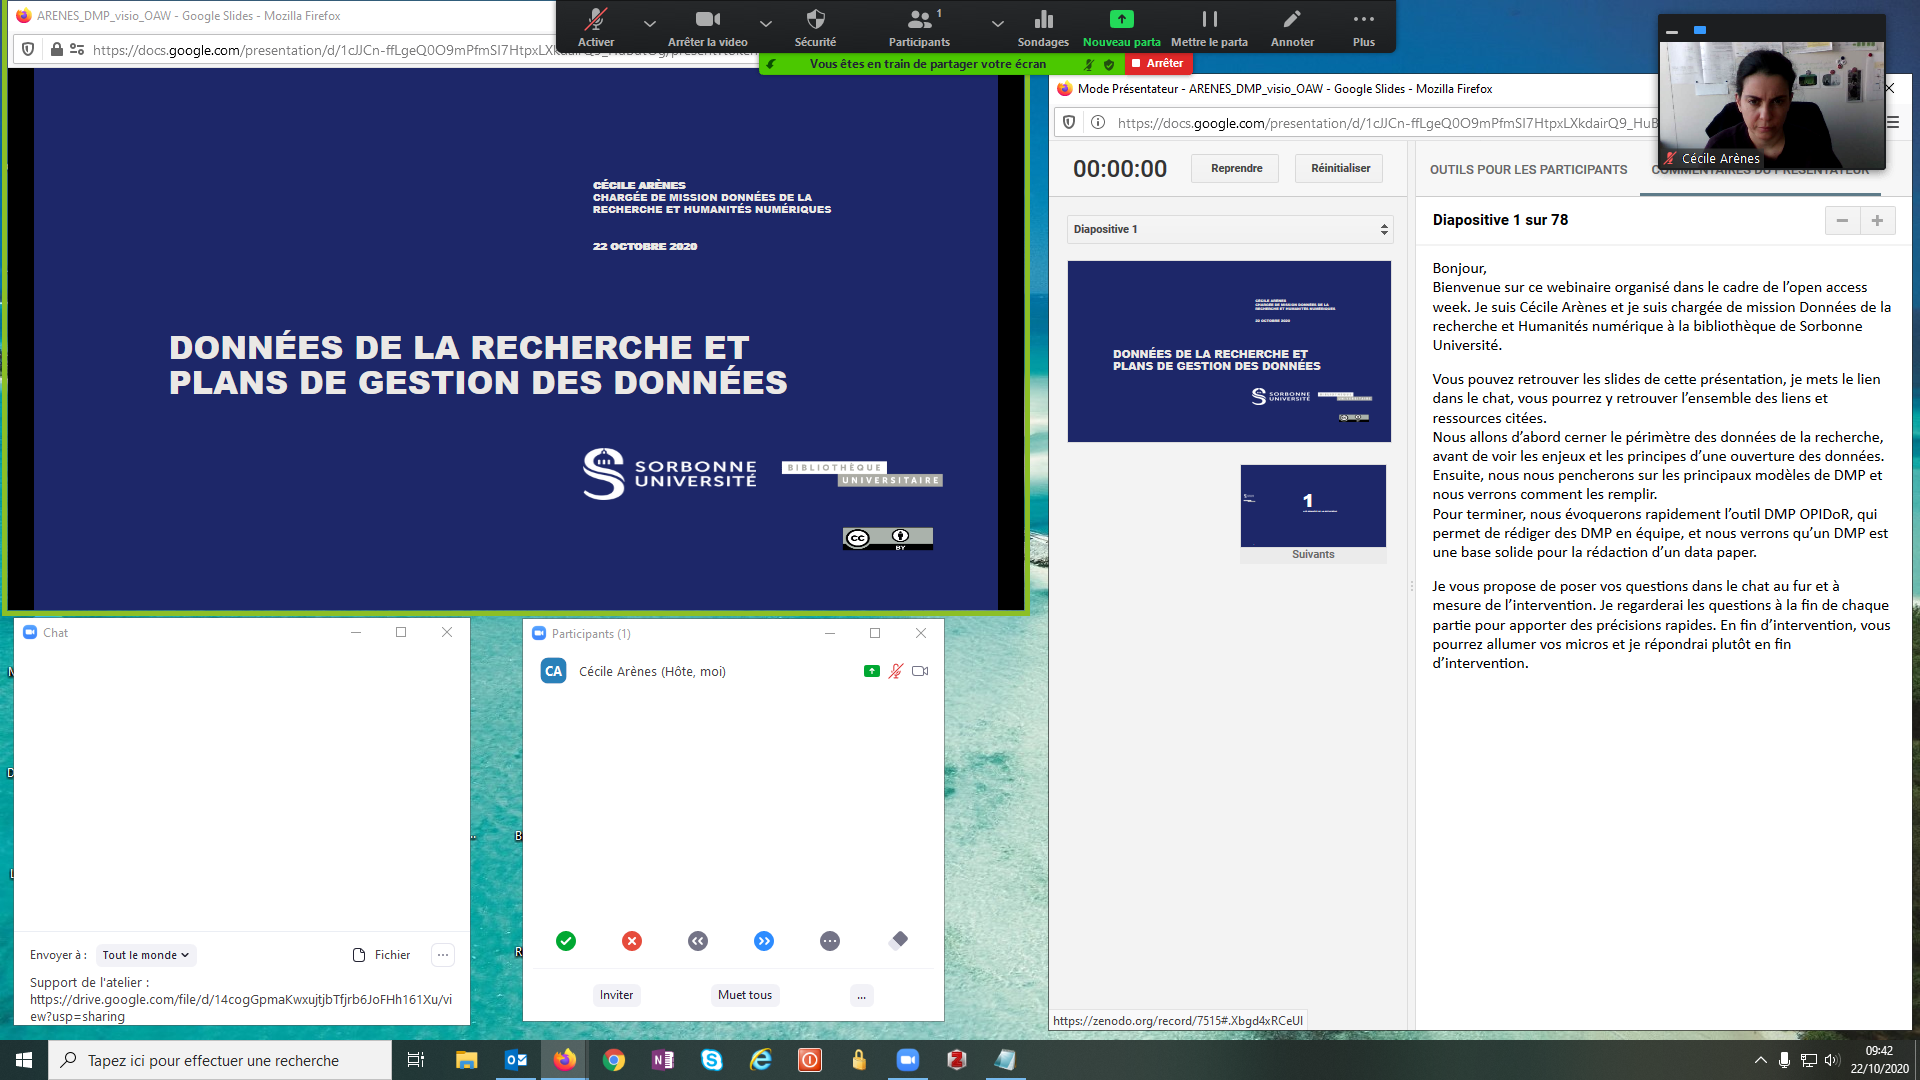Minimize Zoom self-view video thumbnail
The image size is (1920, 1080).
click(1671, 31)
